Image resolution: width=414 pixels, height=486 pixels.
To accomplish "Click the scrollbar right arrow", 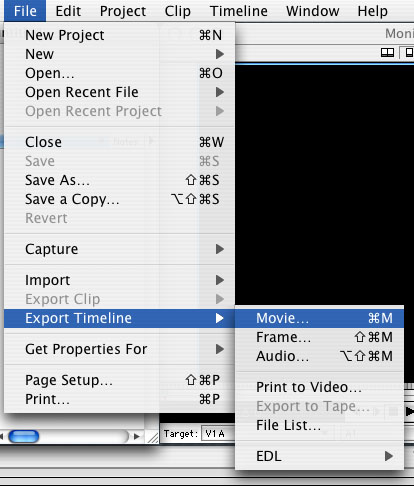I will 136,436.
